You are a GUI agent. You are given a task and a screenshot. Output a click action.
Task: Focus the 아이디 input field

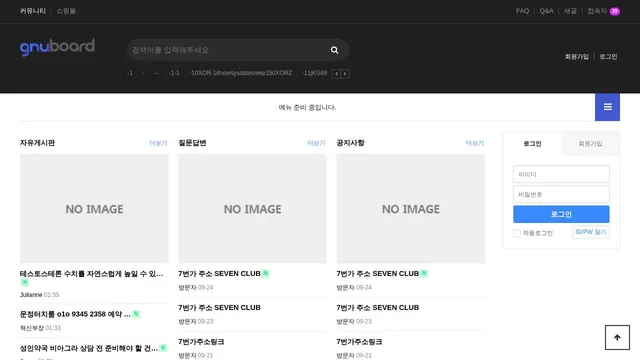tap(561, 174)
